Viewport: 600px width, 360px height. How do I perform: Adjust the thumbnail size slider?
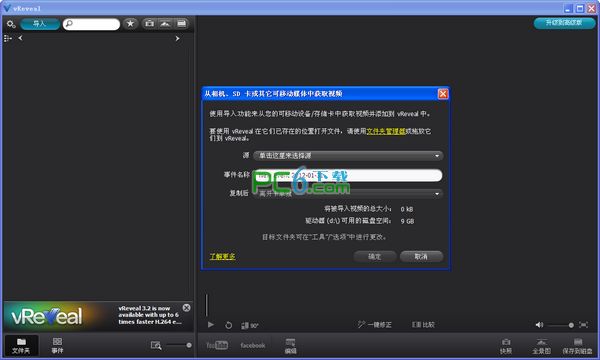[x=179, y=345]
